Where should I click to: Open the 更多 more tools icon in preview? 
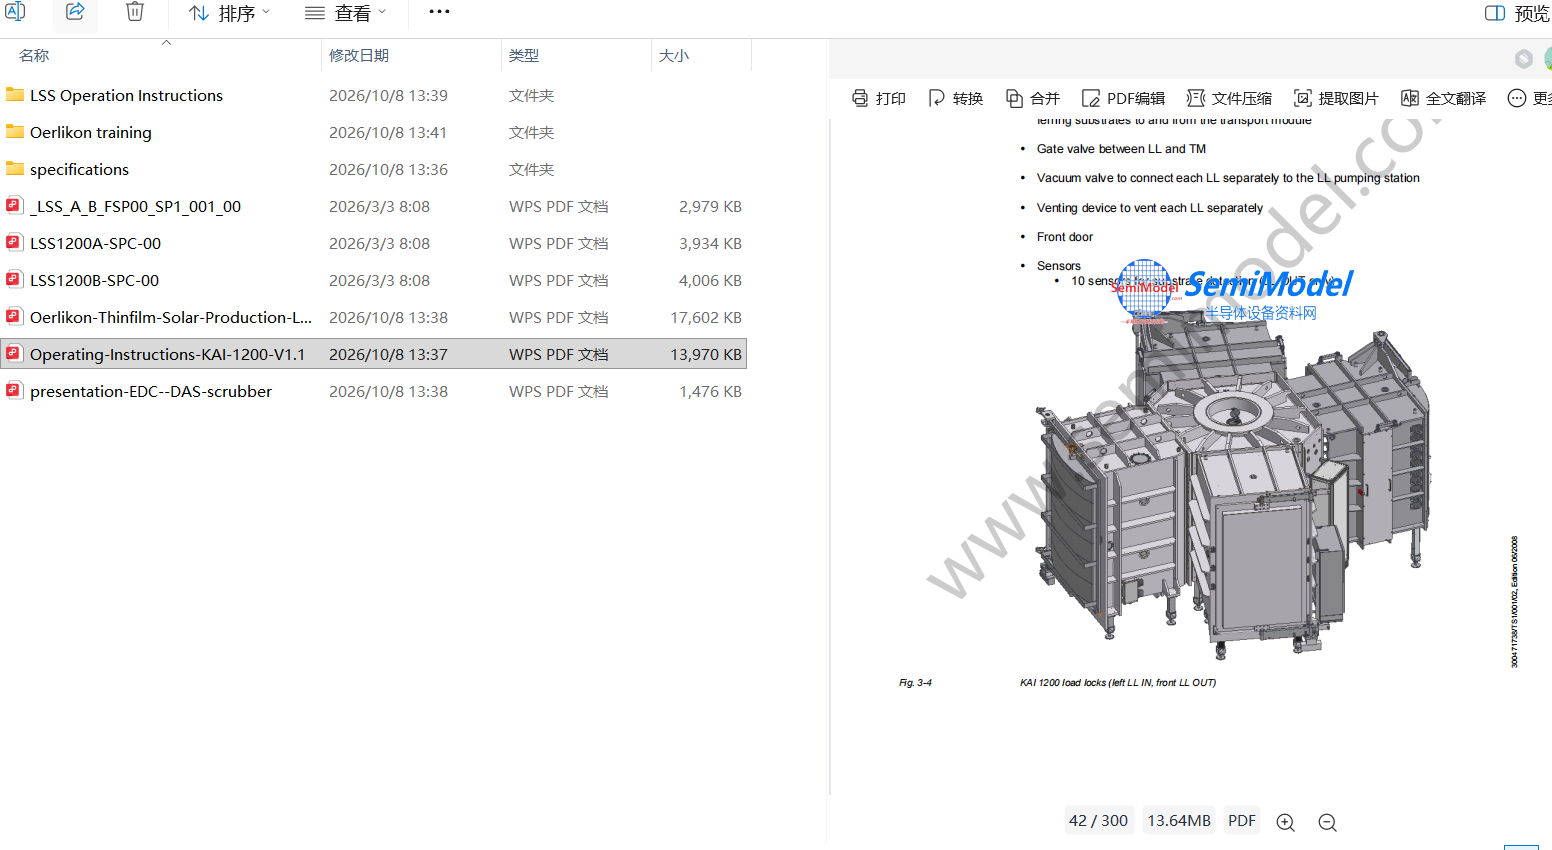click(1517, 98)
